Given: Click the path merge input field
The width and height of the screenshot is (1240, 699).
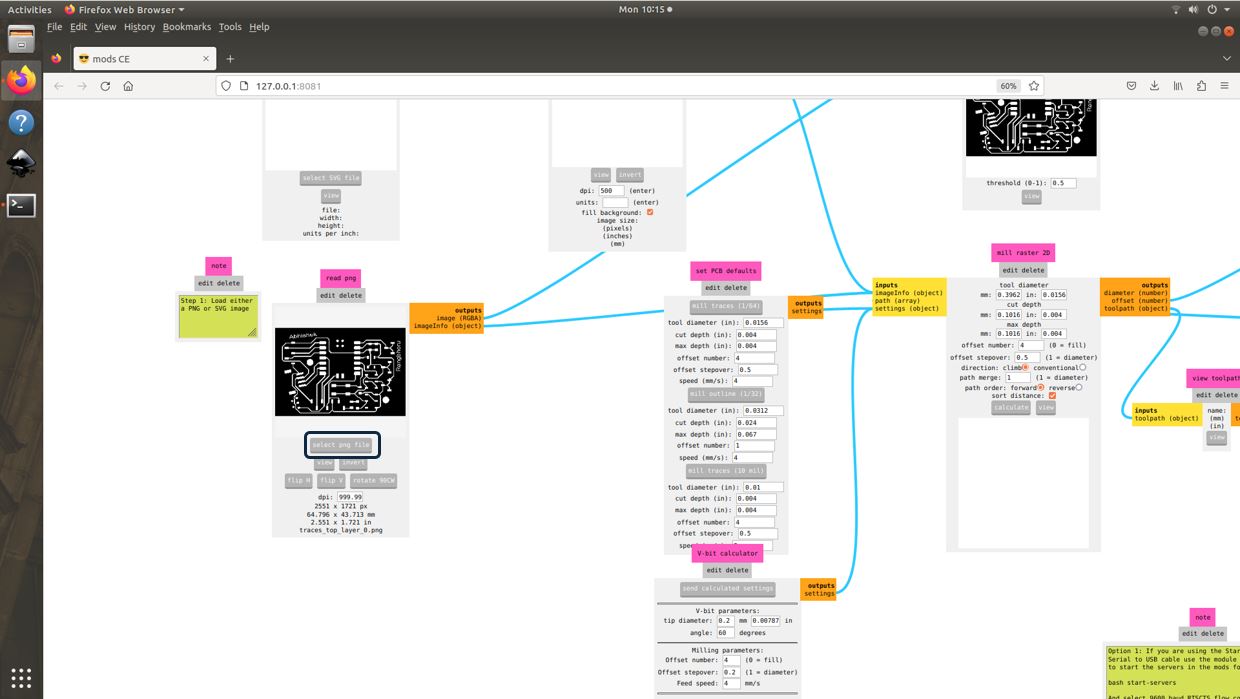Looking at the screenshot, I should point(1017,378).
